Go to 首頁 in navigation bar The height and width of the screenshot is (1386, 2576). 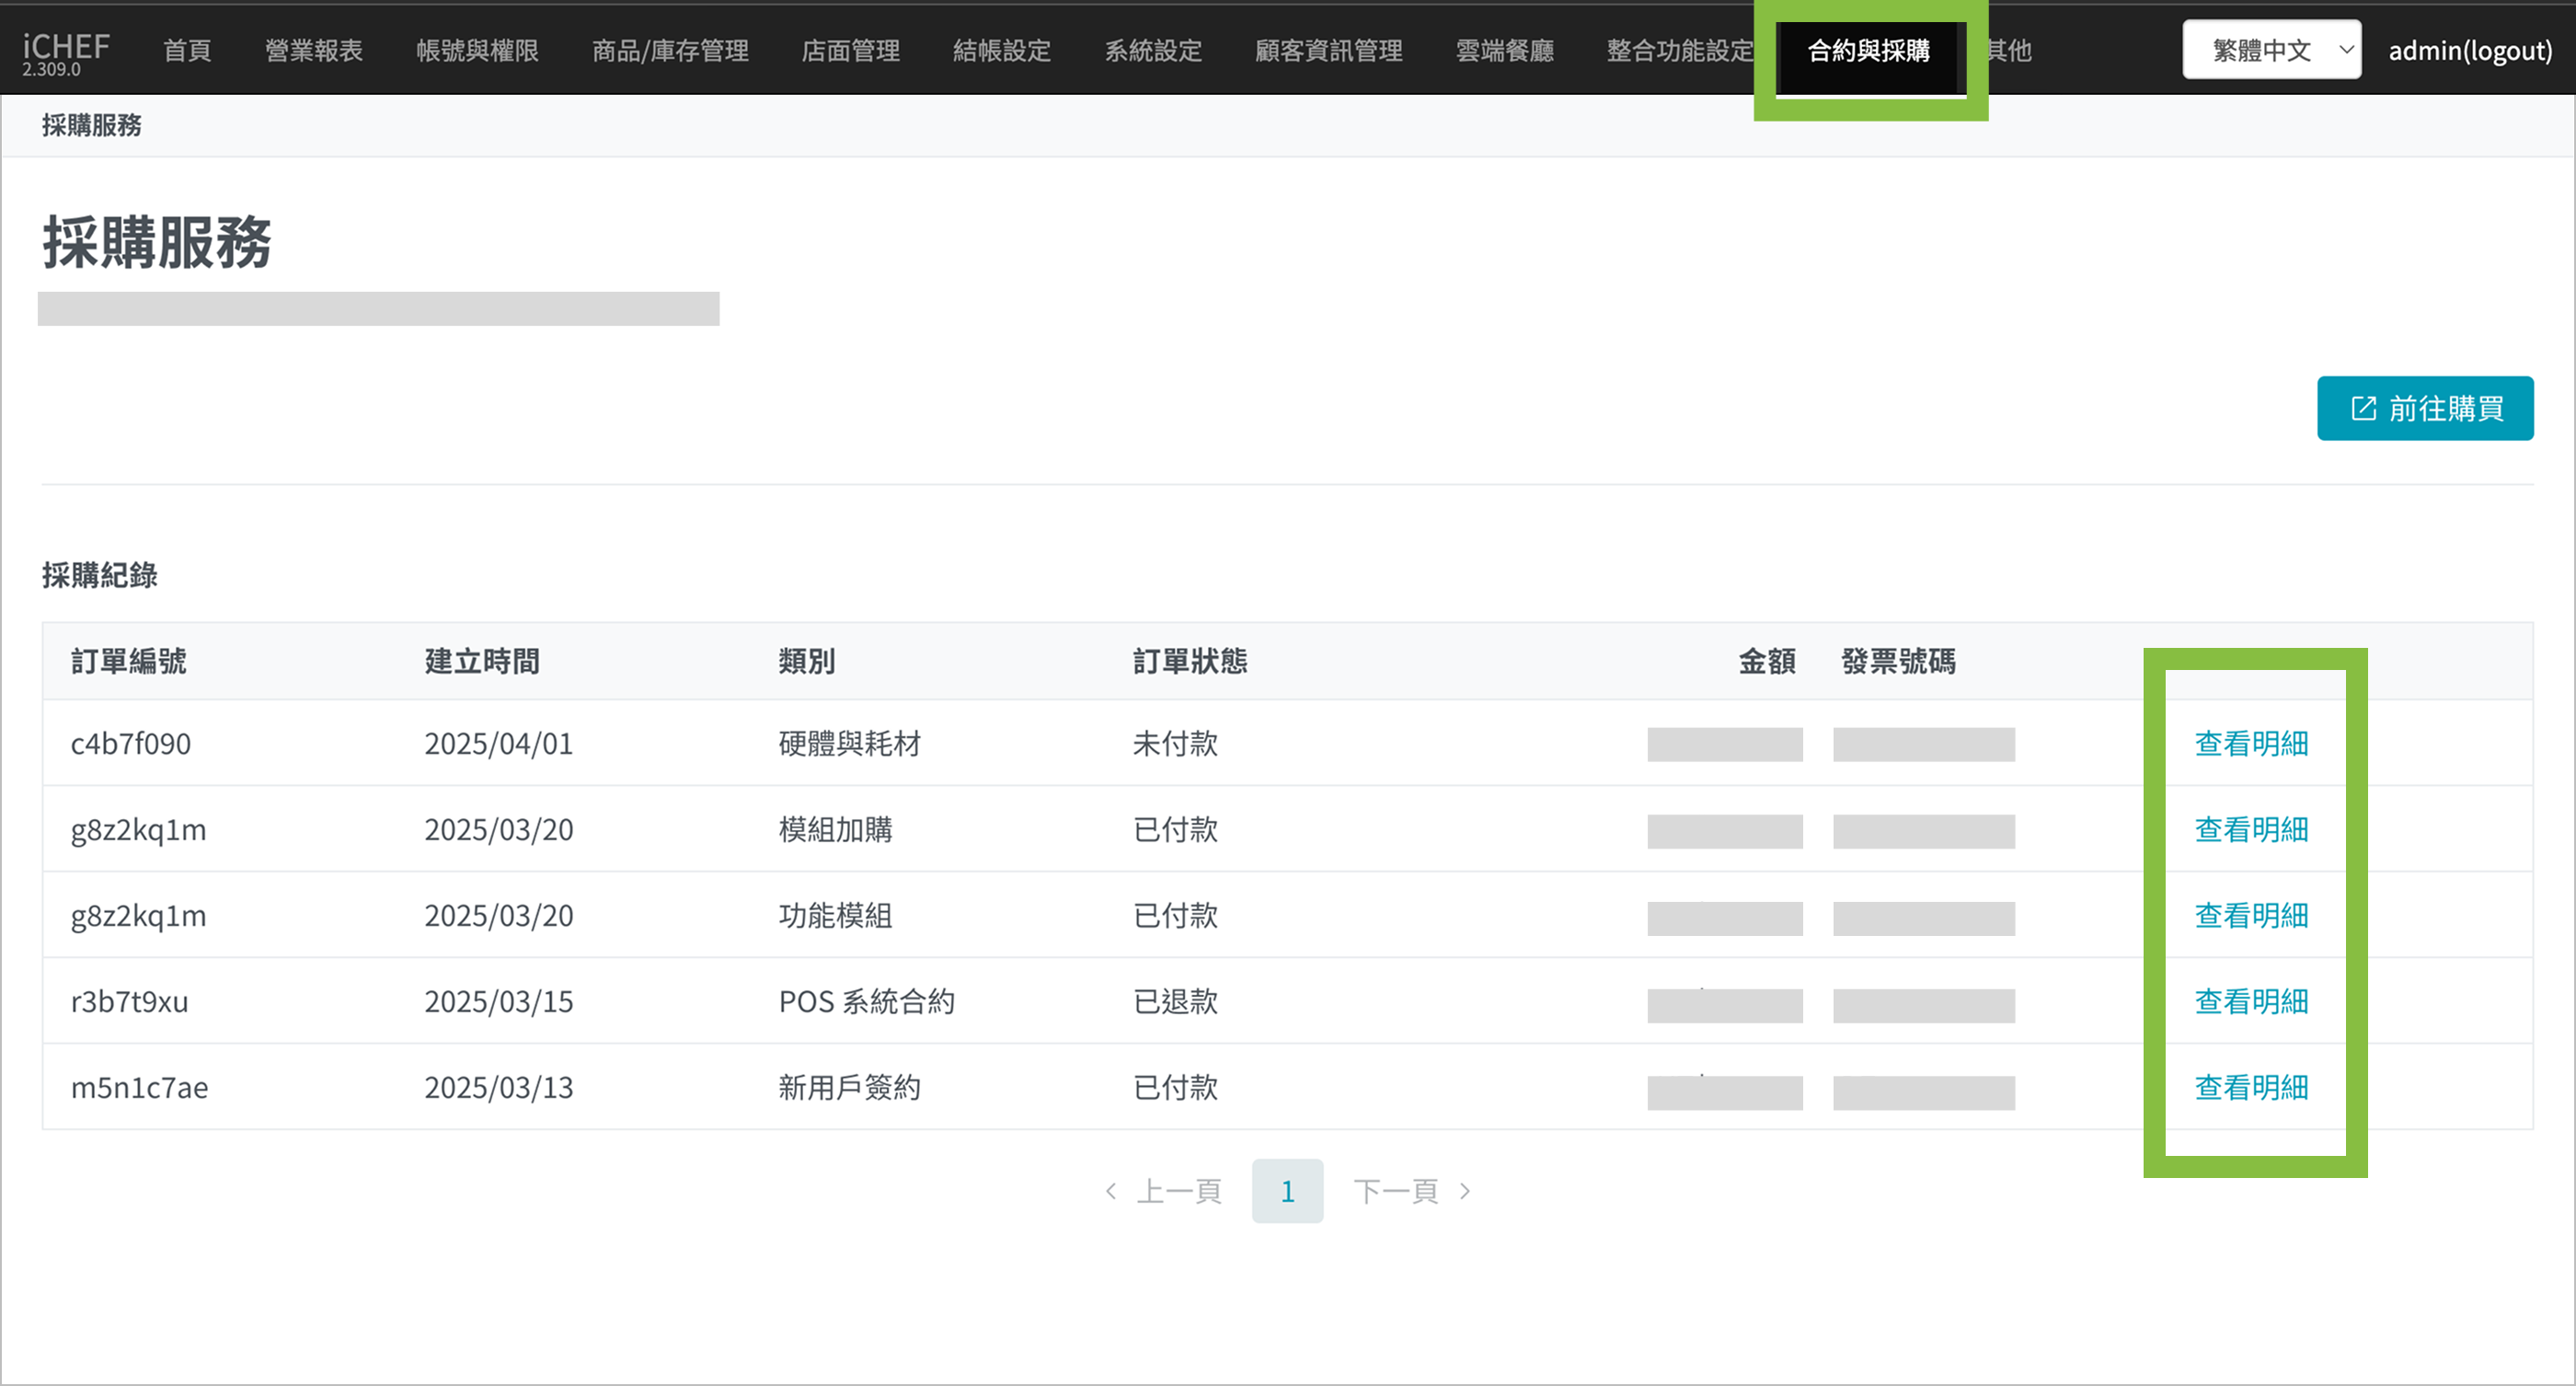click(187, 50)
